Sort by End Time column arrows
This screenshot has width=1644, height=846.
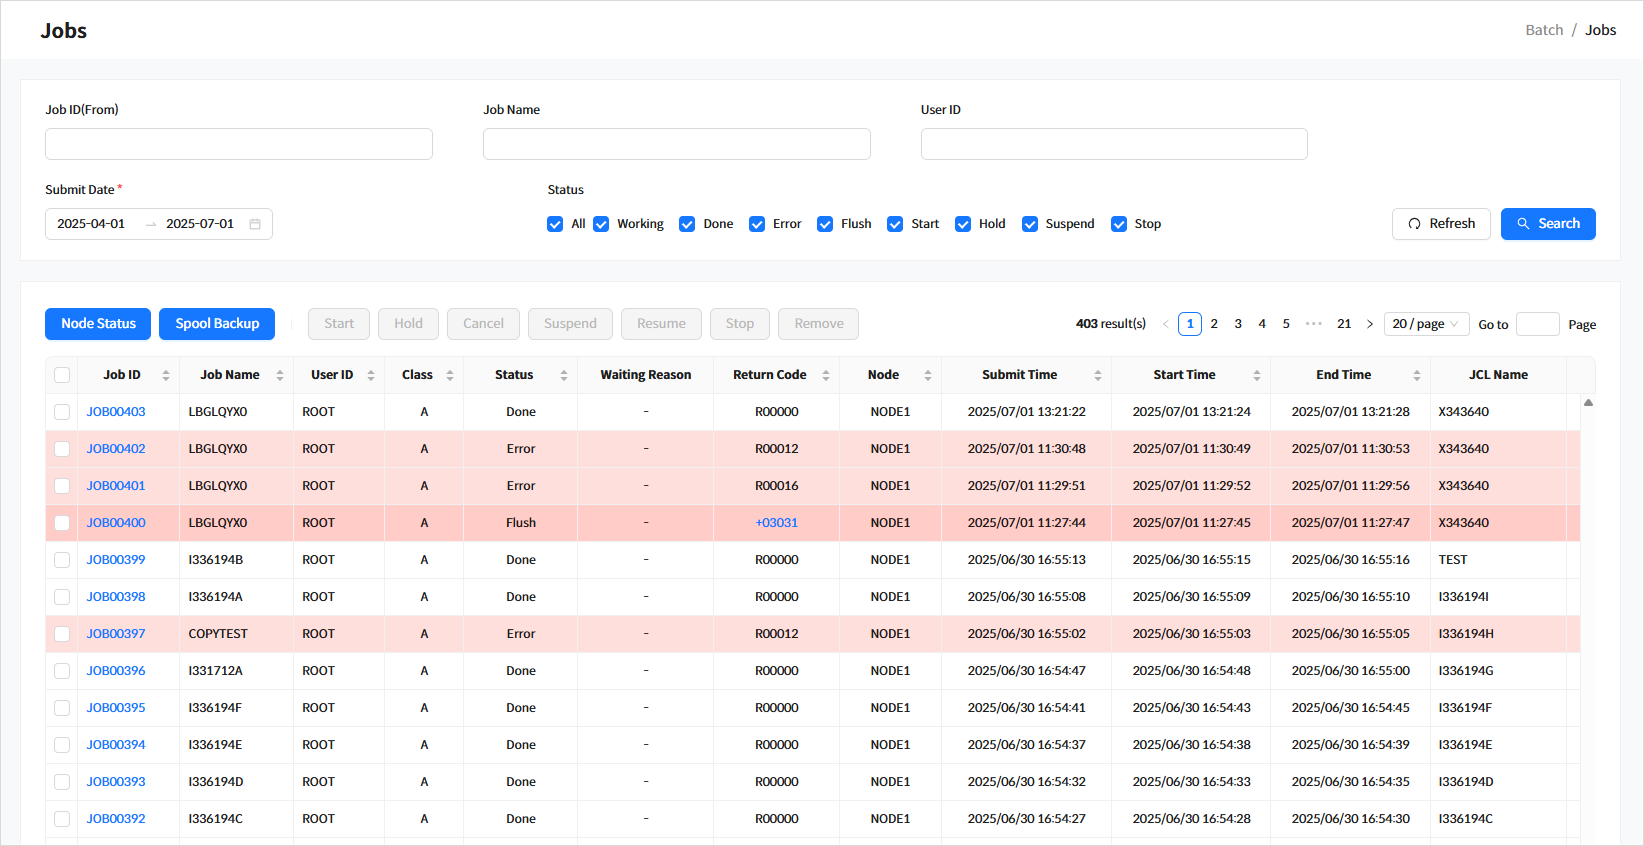point(1416,375)
